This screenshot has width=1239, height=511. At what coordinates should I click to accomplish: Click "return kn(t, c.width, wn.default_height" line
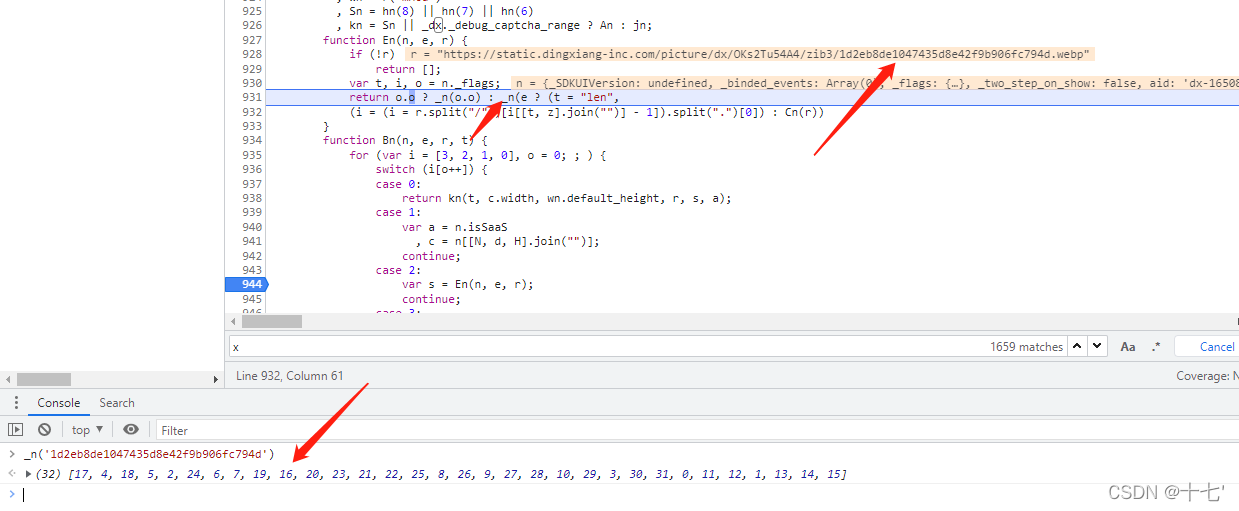tap(566, 198)
